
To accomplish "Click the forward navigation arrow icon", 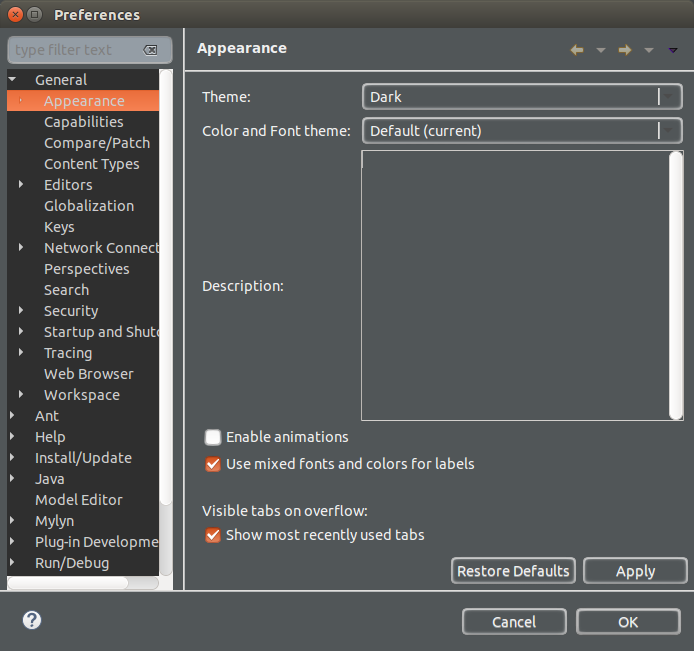I will click(625, 50).
